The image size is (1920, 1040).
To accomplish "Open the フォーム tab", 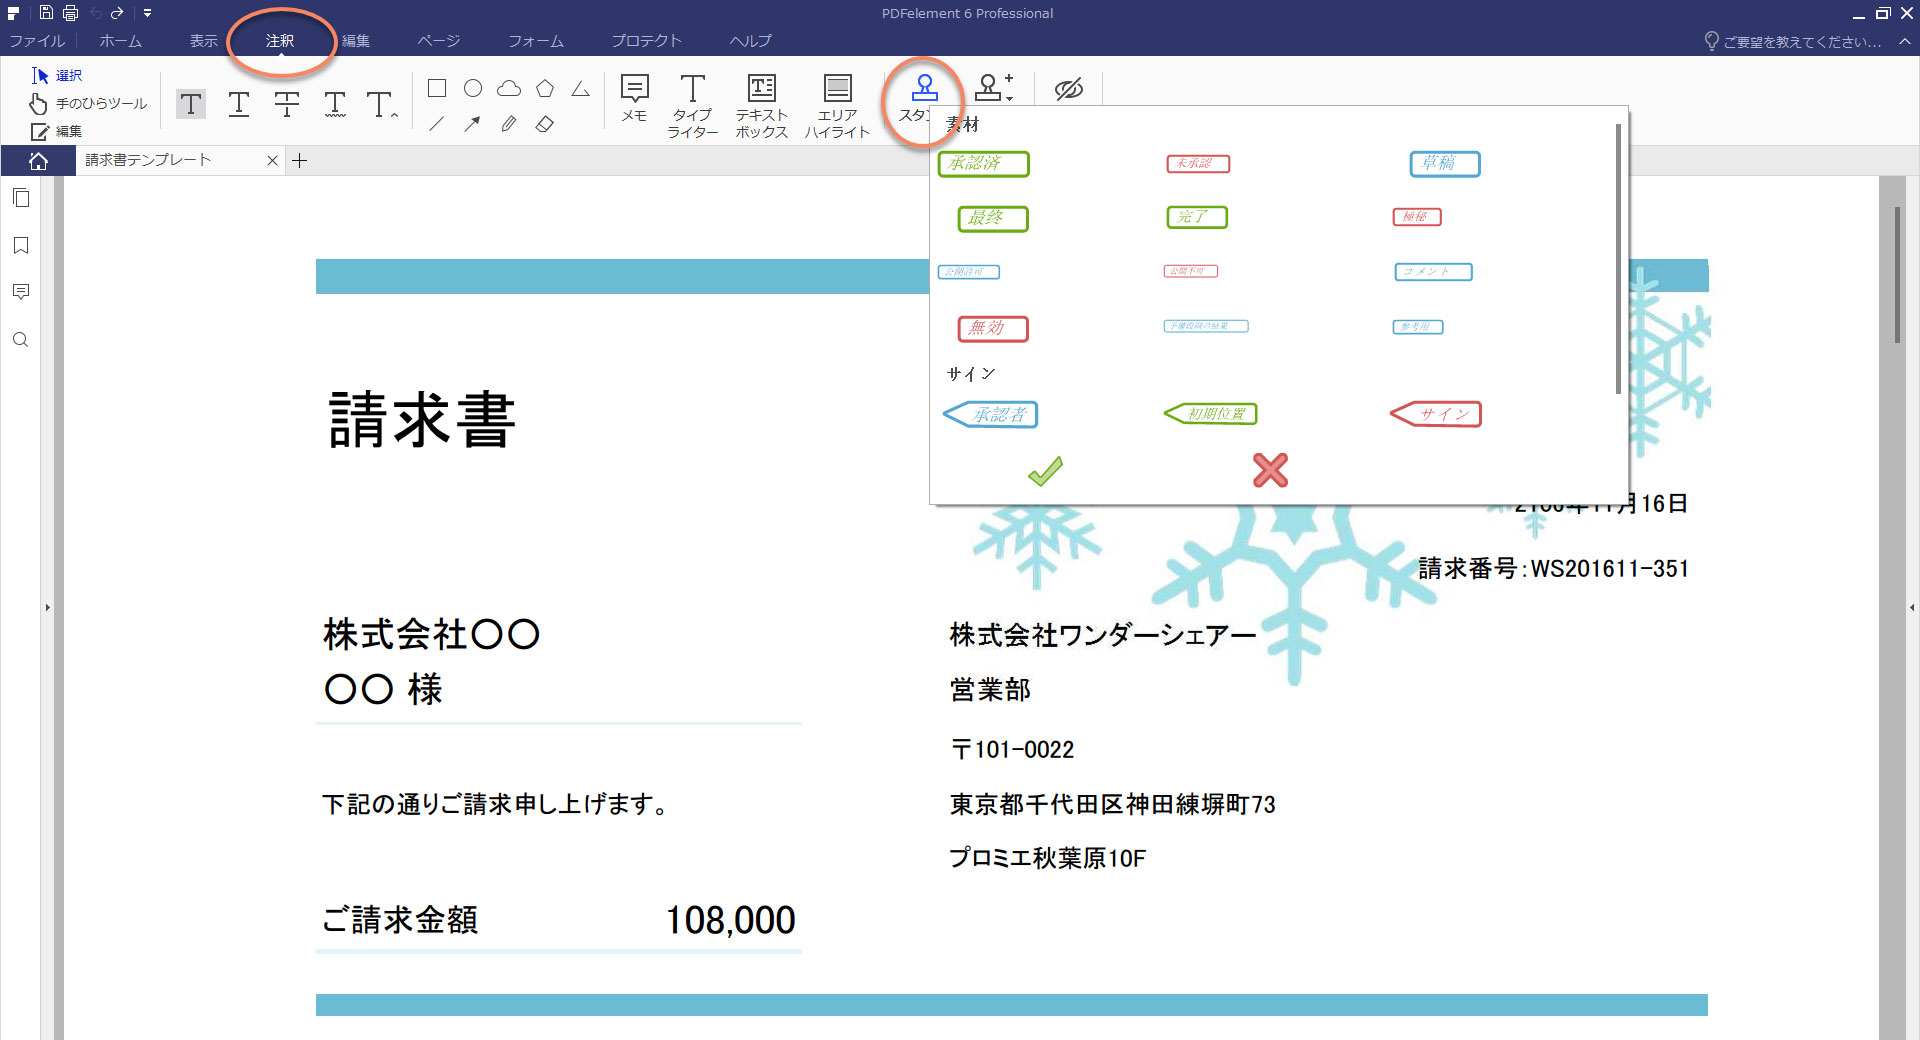I will pyautogui.click(x=536, y=41).
